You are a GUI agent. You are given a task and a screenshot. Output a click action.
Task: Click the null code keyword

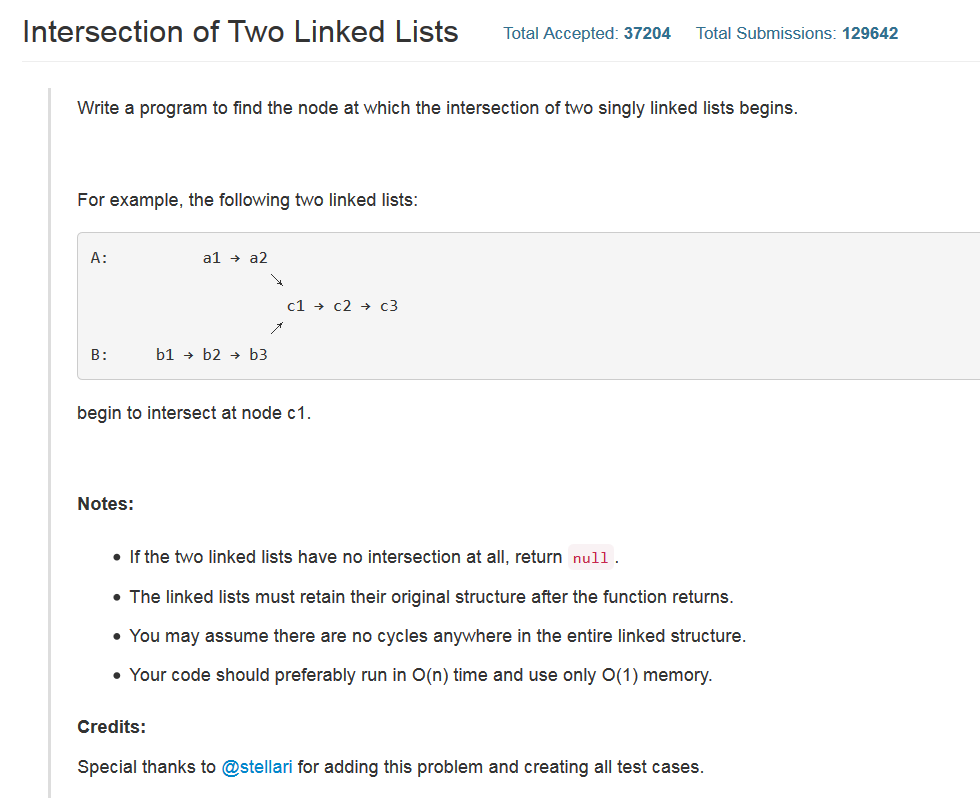click(x=591, y=557)
